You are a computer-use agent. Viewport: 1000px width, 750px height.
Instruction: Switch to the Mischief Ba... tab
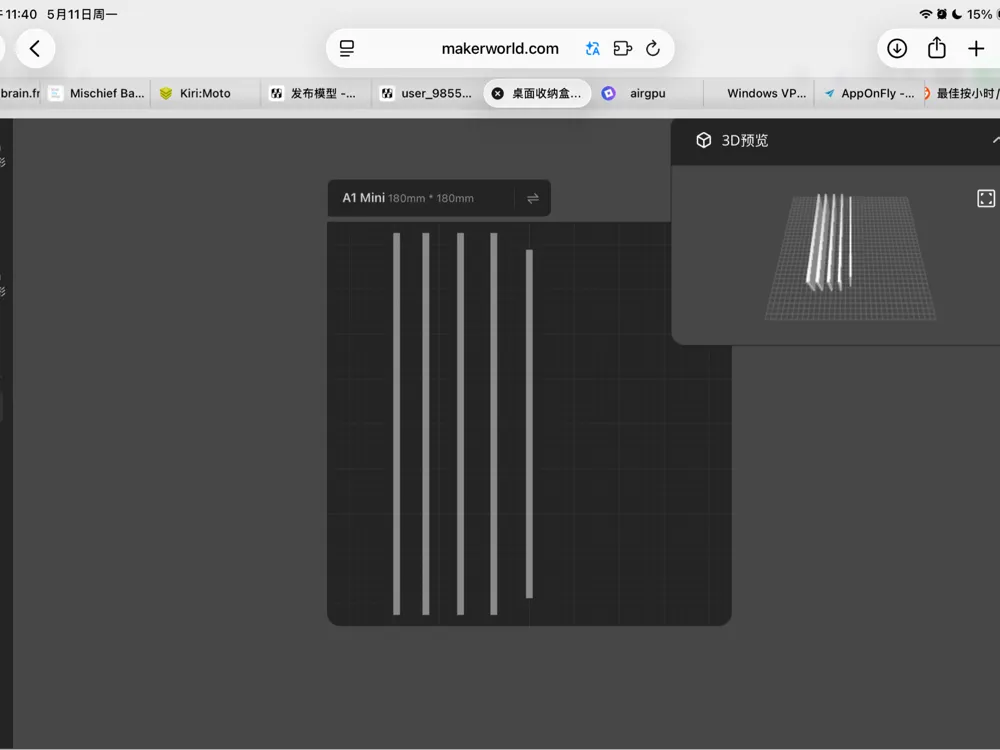[x=96, y=93]
